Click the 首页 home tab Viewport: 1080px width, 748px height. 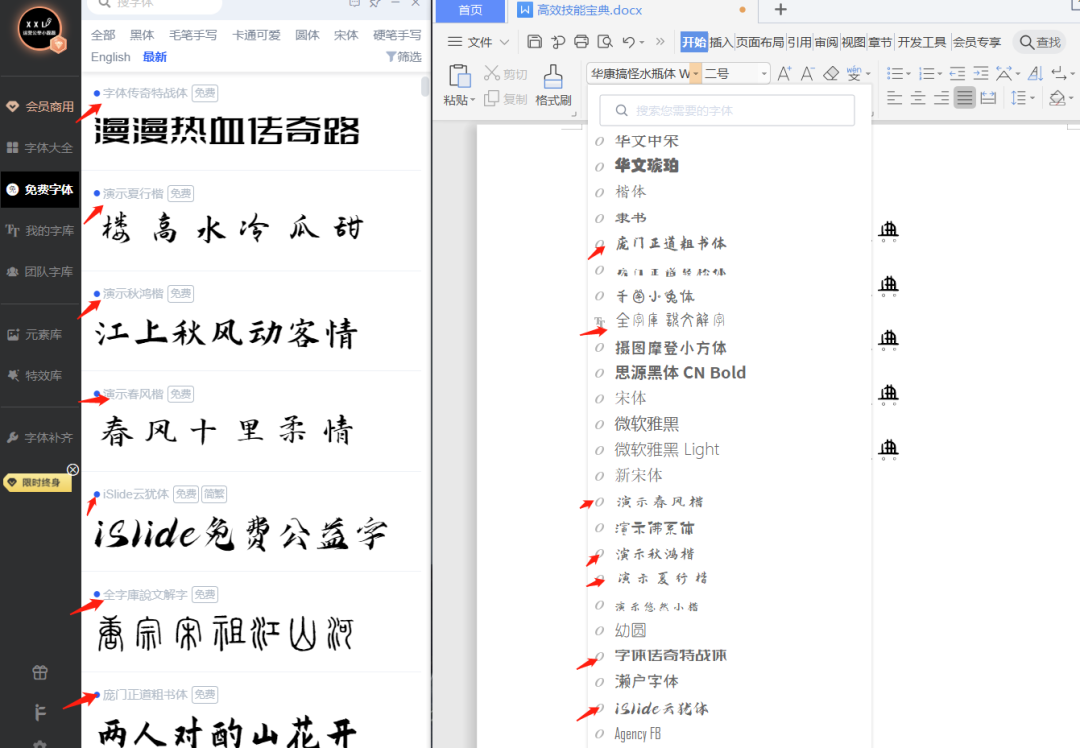coord(470,10)
